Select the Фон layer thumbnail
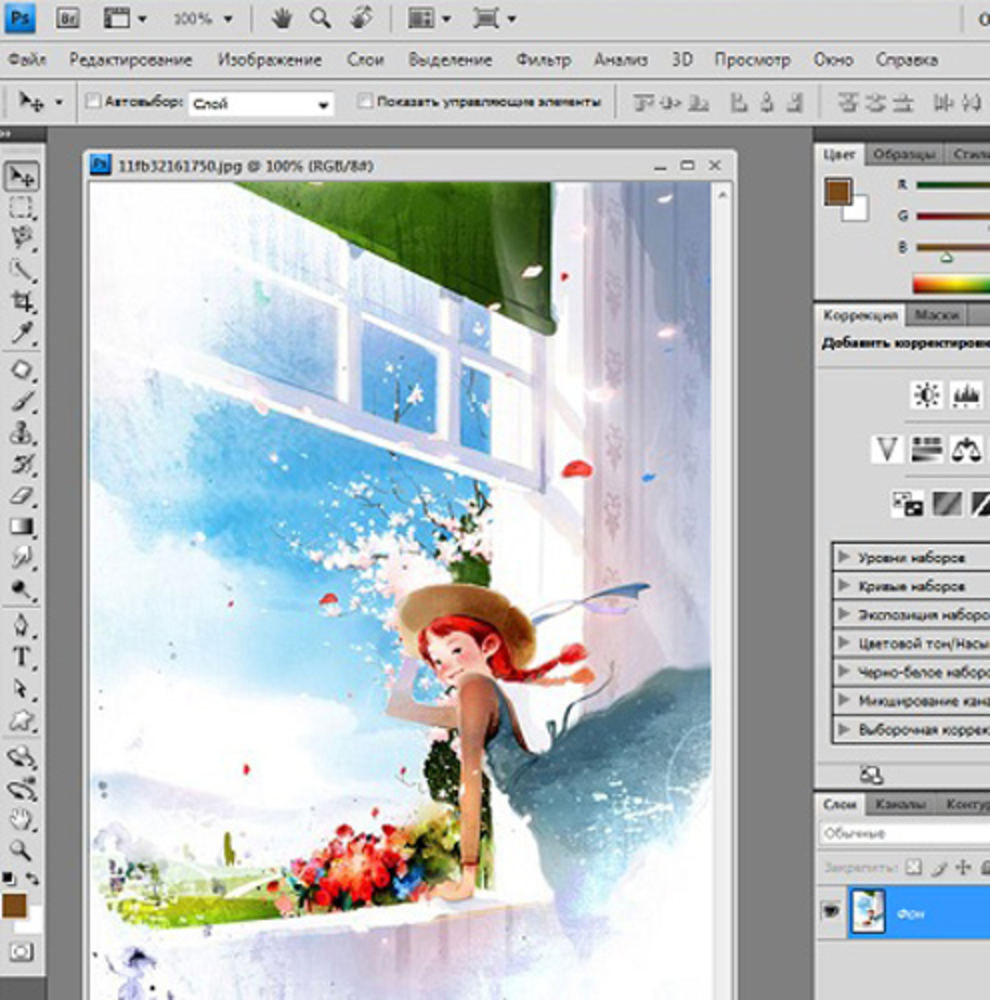Screen dimensions: 990x1000 click(868, 912)
